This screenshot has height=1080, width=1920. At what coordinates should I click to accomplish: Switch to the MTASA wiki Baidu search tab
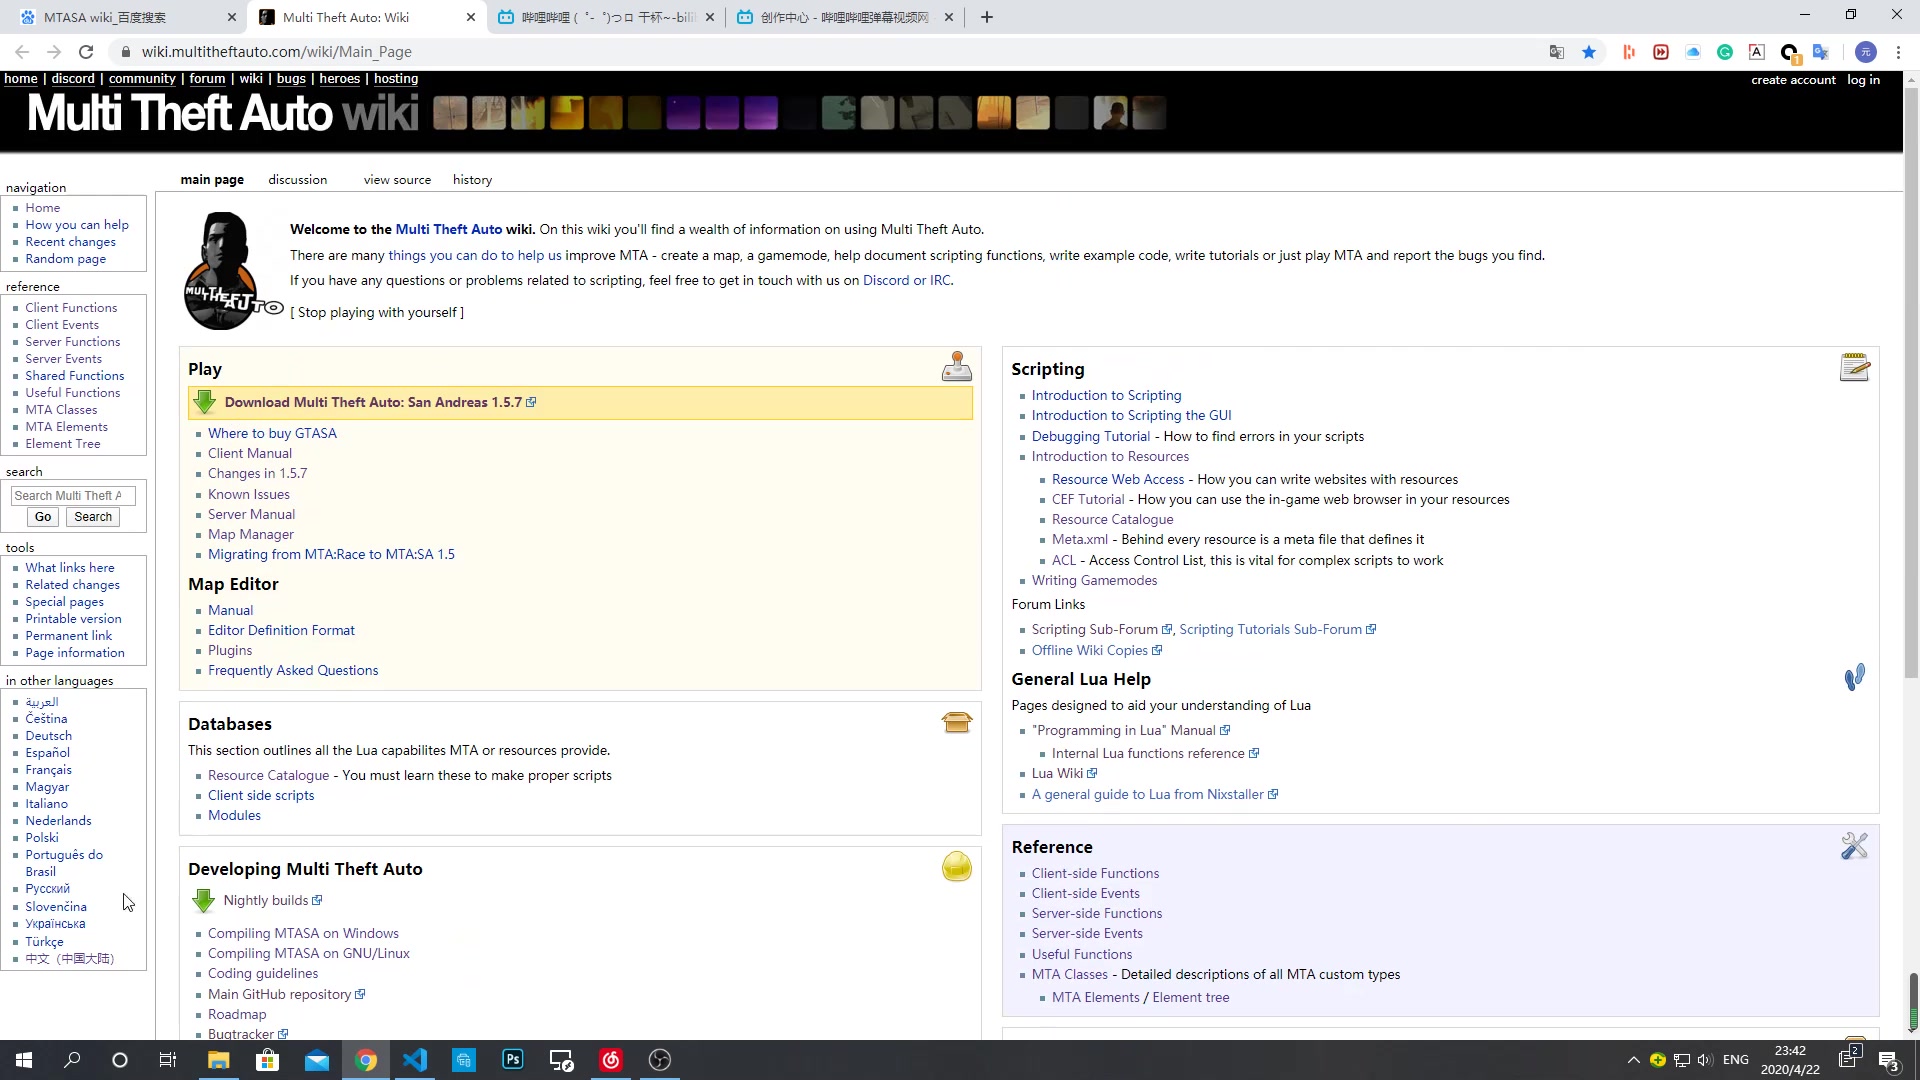(x=124, y=17)
